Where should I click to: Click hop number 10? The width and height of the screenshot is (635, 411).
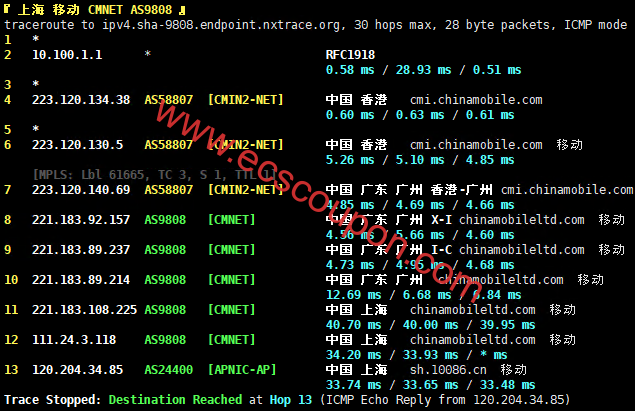tap(11, 279)
